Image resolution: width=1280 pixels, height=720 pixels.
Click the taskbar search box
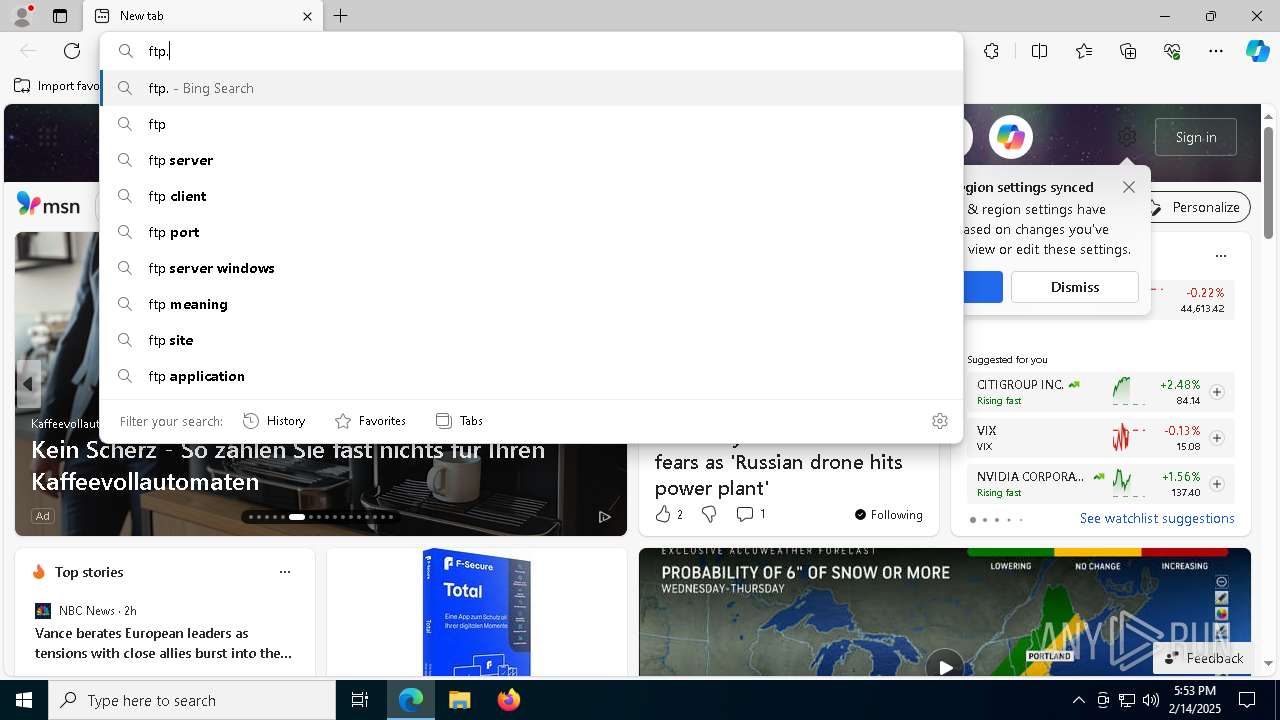[192, 700]
